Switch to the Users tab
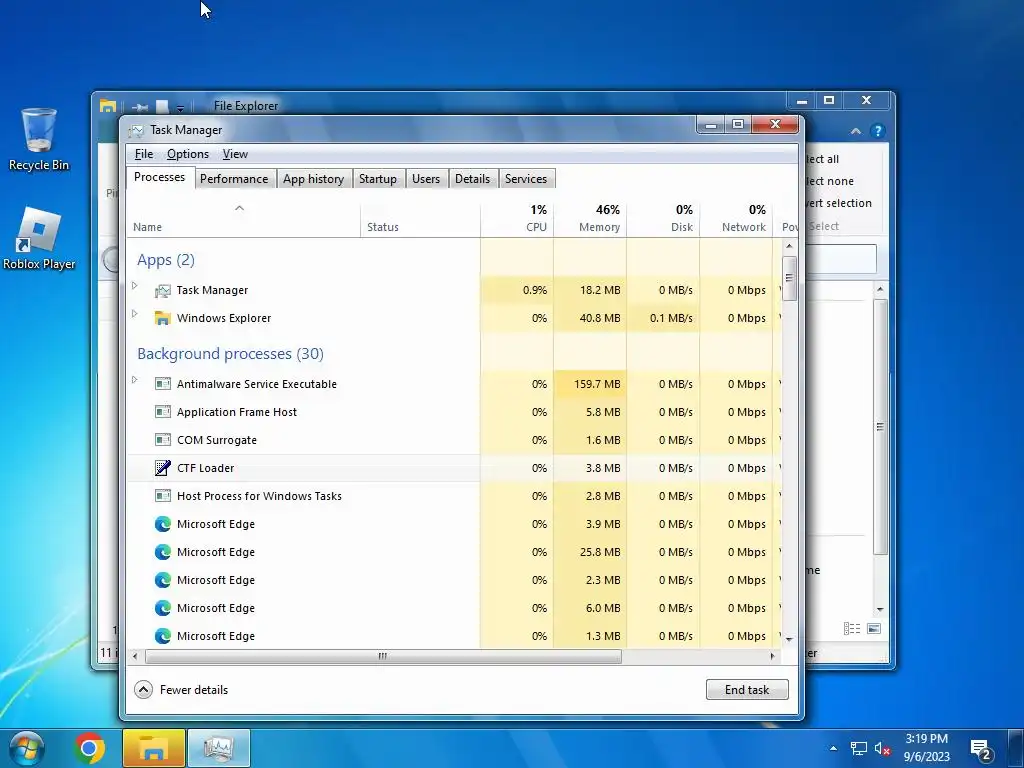Screen dimensions: 1024x768 [426, 179]
